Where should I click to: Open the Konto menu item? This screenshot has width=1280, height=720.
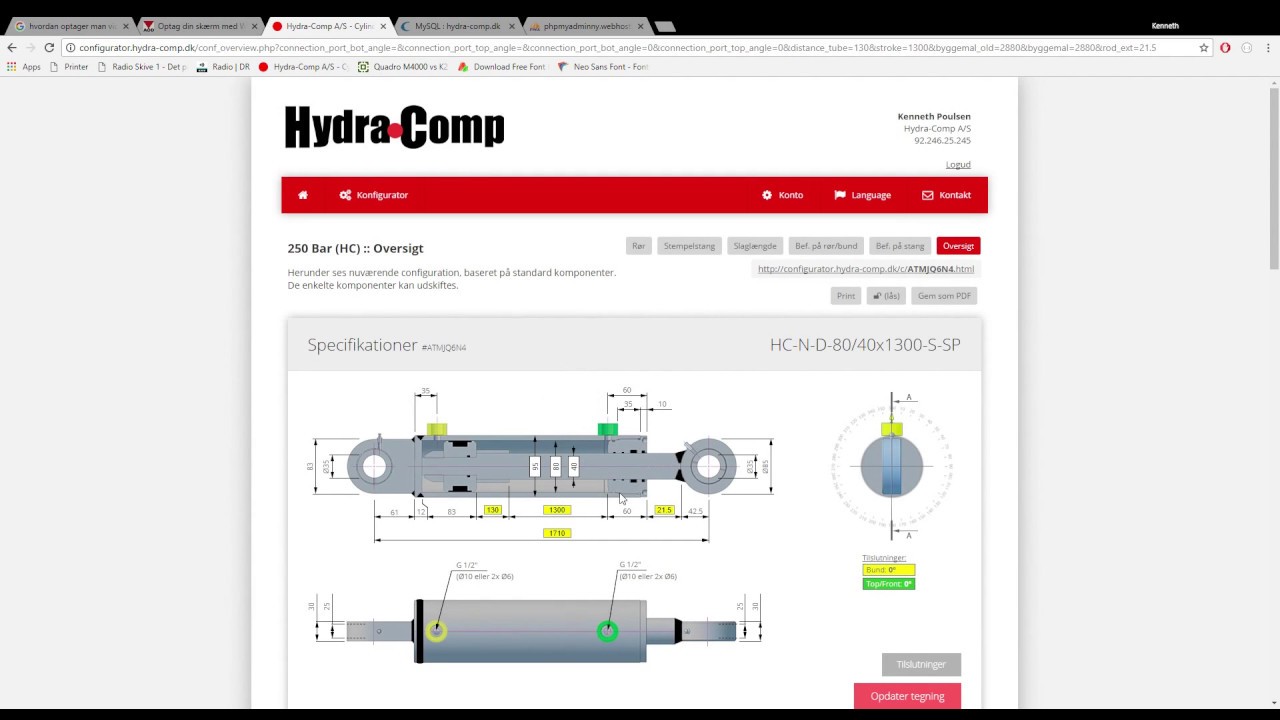[782, 195]
